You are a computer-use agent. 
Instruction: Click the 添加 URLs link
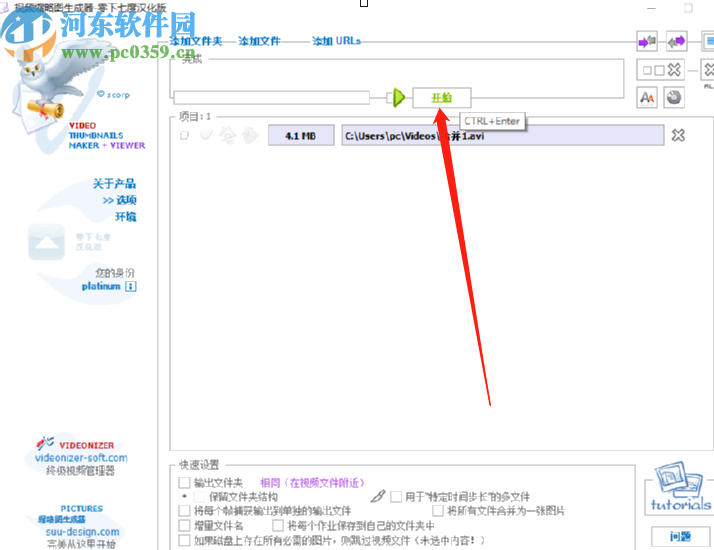[x=337, y=41]
